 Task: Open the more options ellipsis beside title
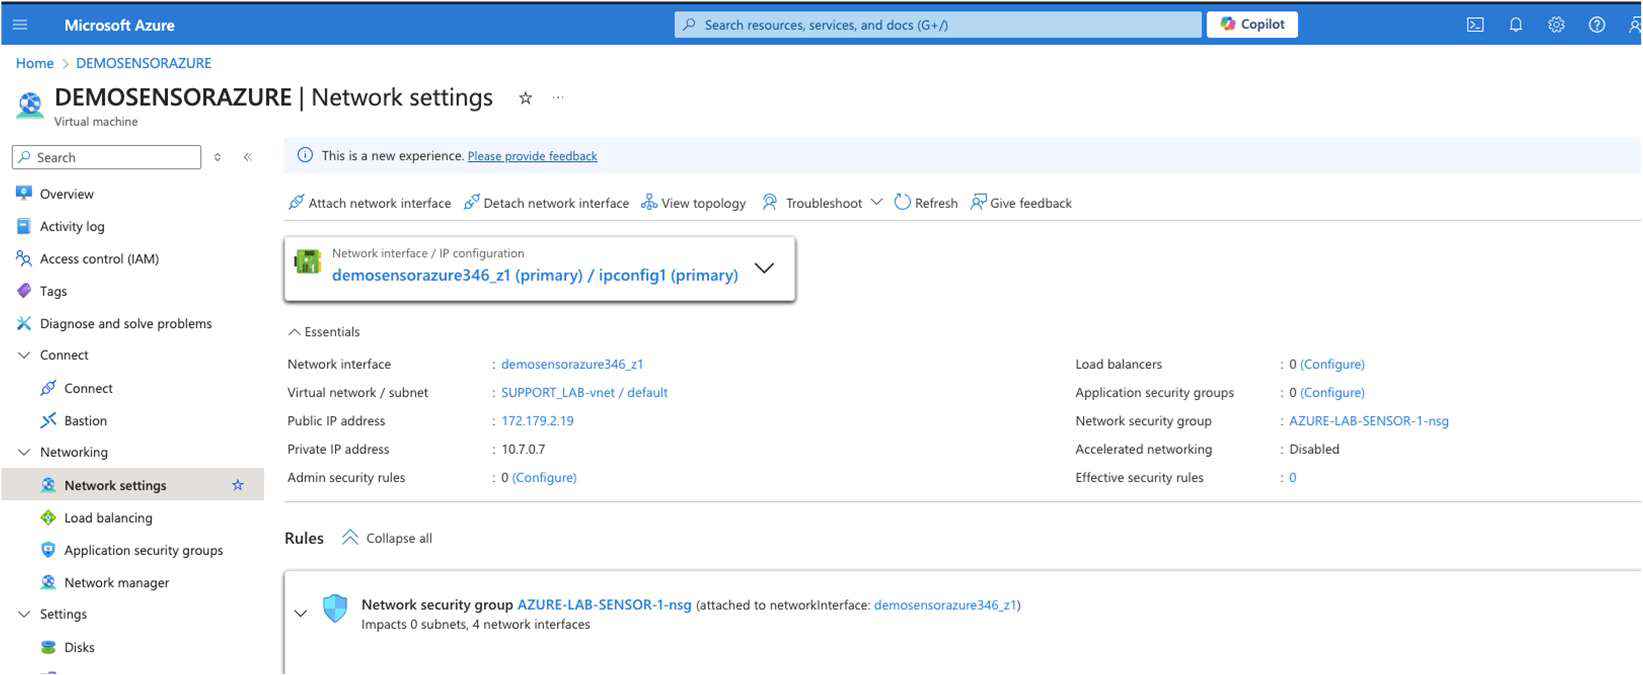coord(558,98)
